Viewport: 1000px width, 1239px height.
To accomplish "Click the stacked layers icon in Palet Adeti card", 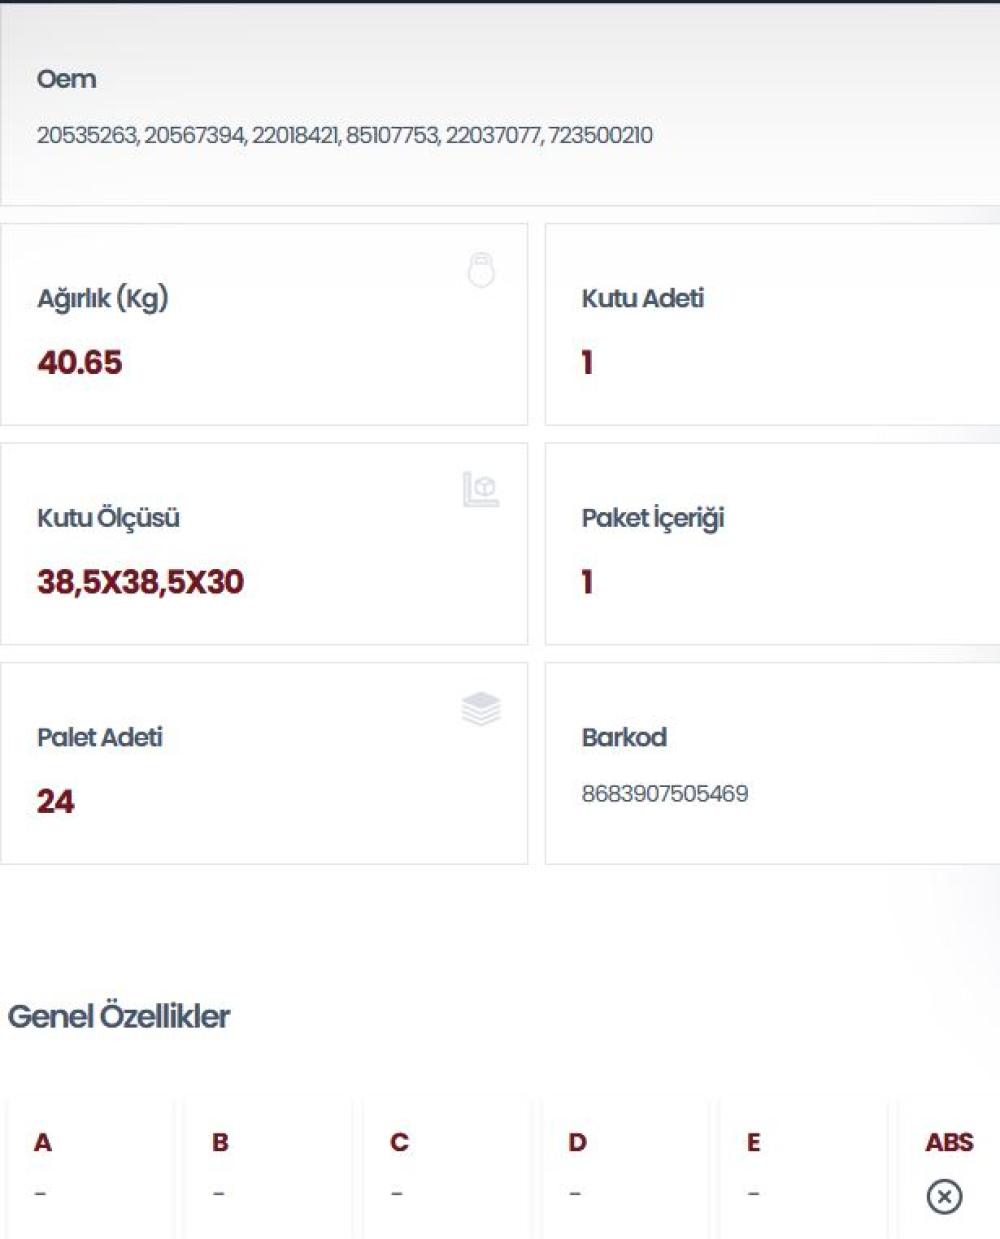I will pyautogui.click(x=481, y=709).
